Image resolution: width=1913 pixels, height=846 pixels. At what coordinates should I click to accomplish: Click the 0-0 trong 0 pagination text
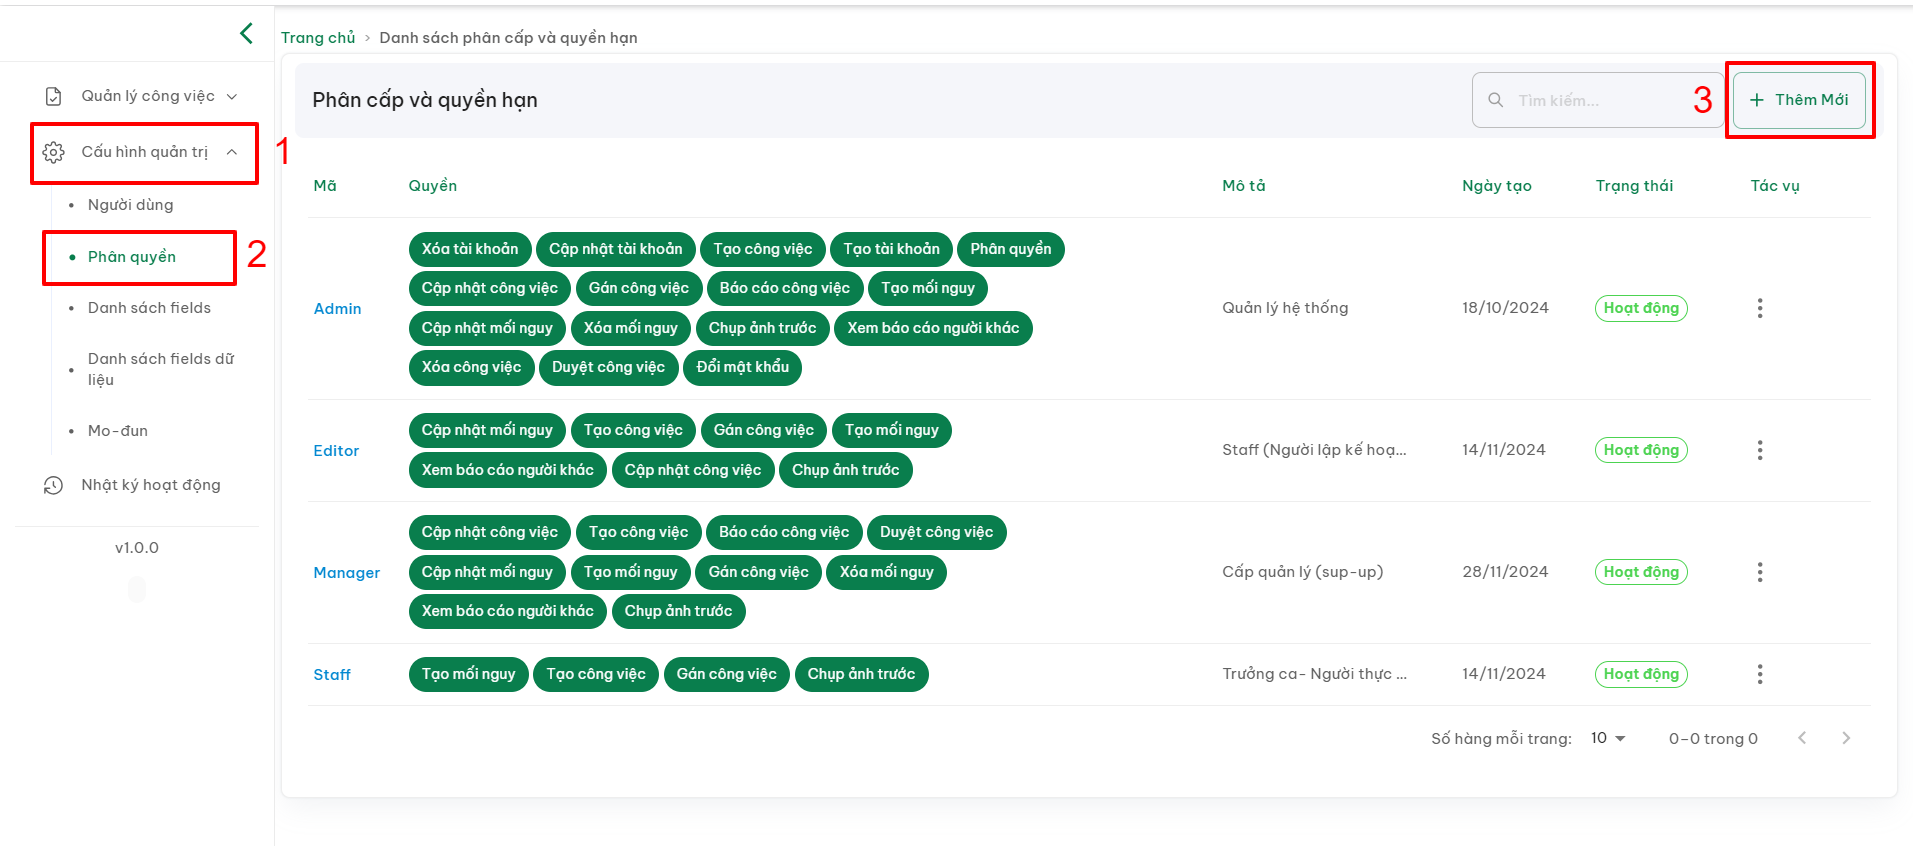point(1713,739)
